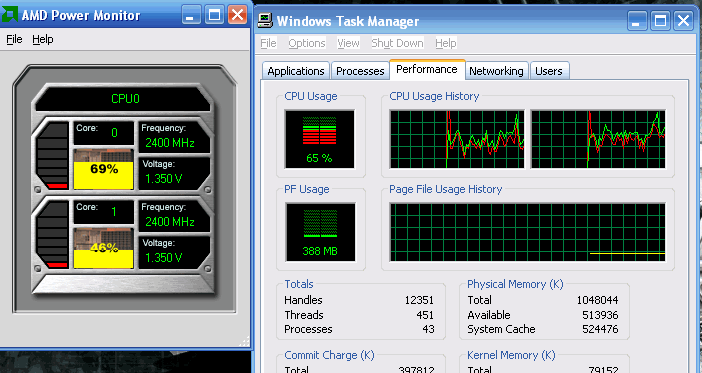Click the Windows Task Manager title bar icon
Screen dimensions: 702x373
click(265, 20)
